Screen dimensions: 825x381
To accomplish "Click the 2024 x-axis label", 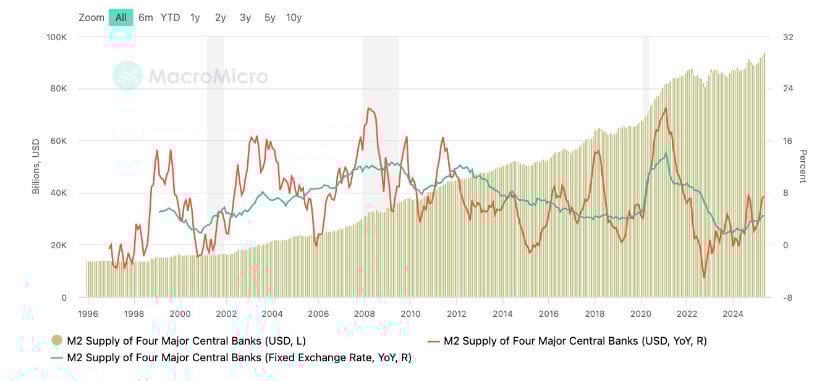I will pyautogui.click(x=733, y=315).
